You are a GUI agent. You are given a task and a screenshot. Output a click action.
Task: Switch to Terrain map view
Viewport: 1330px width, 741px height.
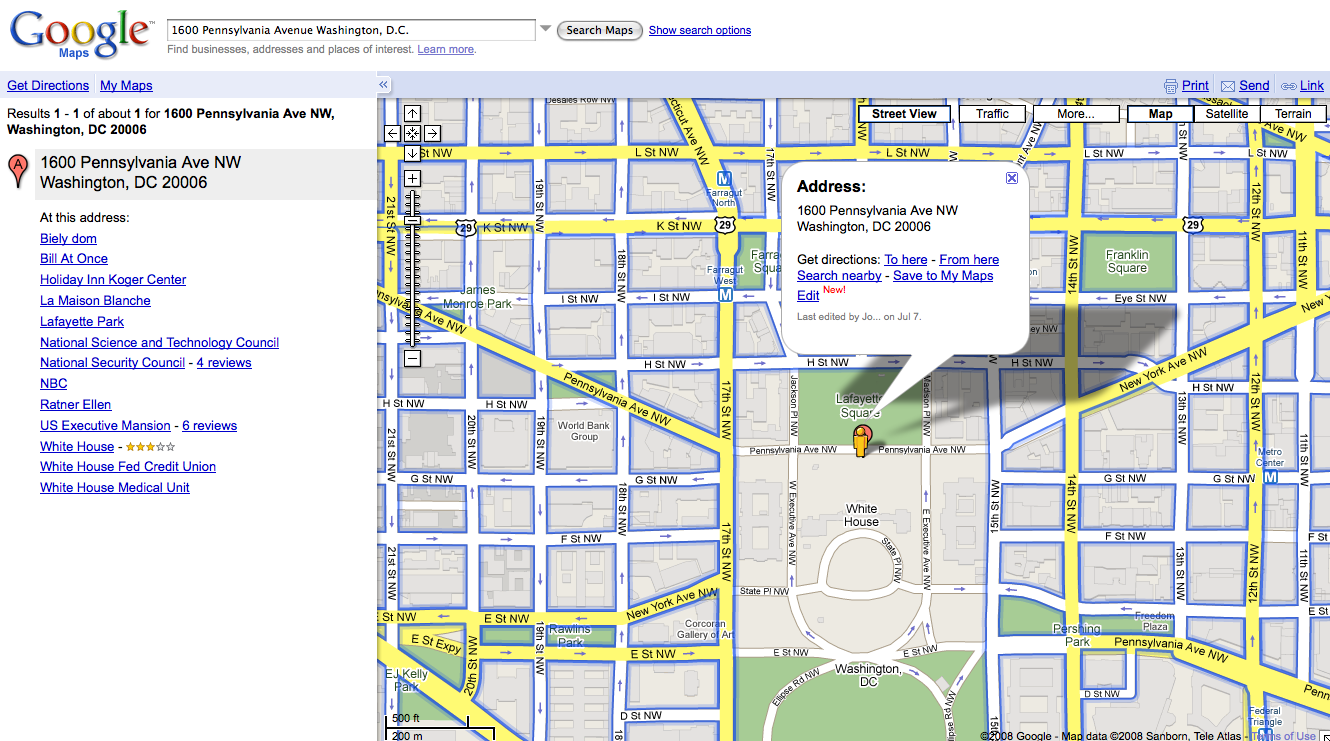tap(1292, 114)
